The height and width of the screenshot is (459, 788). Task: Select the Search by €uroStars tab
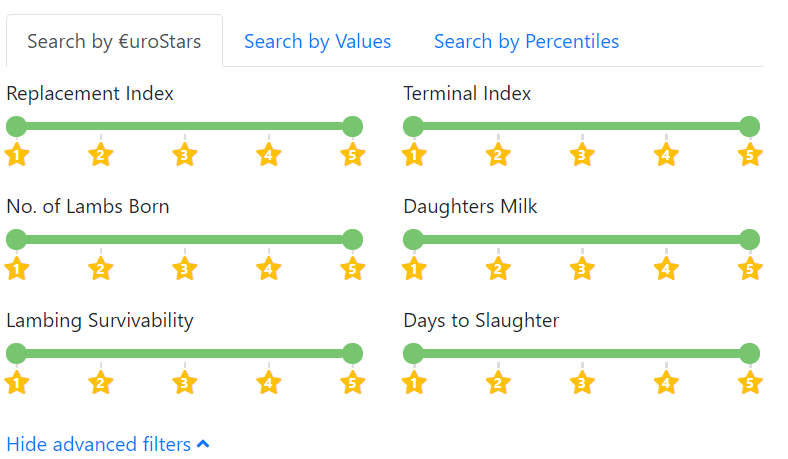click(x=114, y=41)
